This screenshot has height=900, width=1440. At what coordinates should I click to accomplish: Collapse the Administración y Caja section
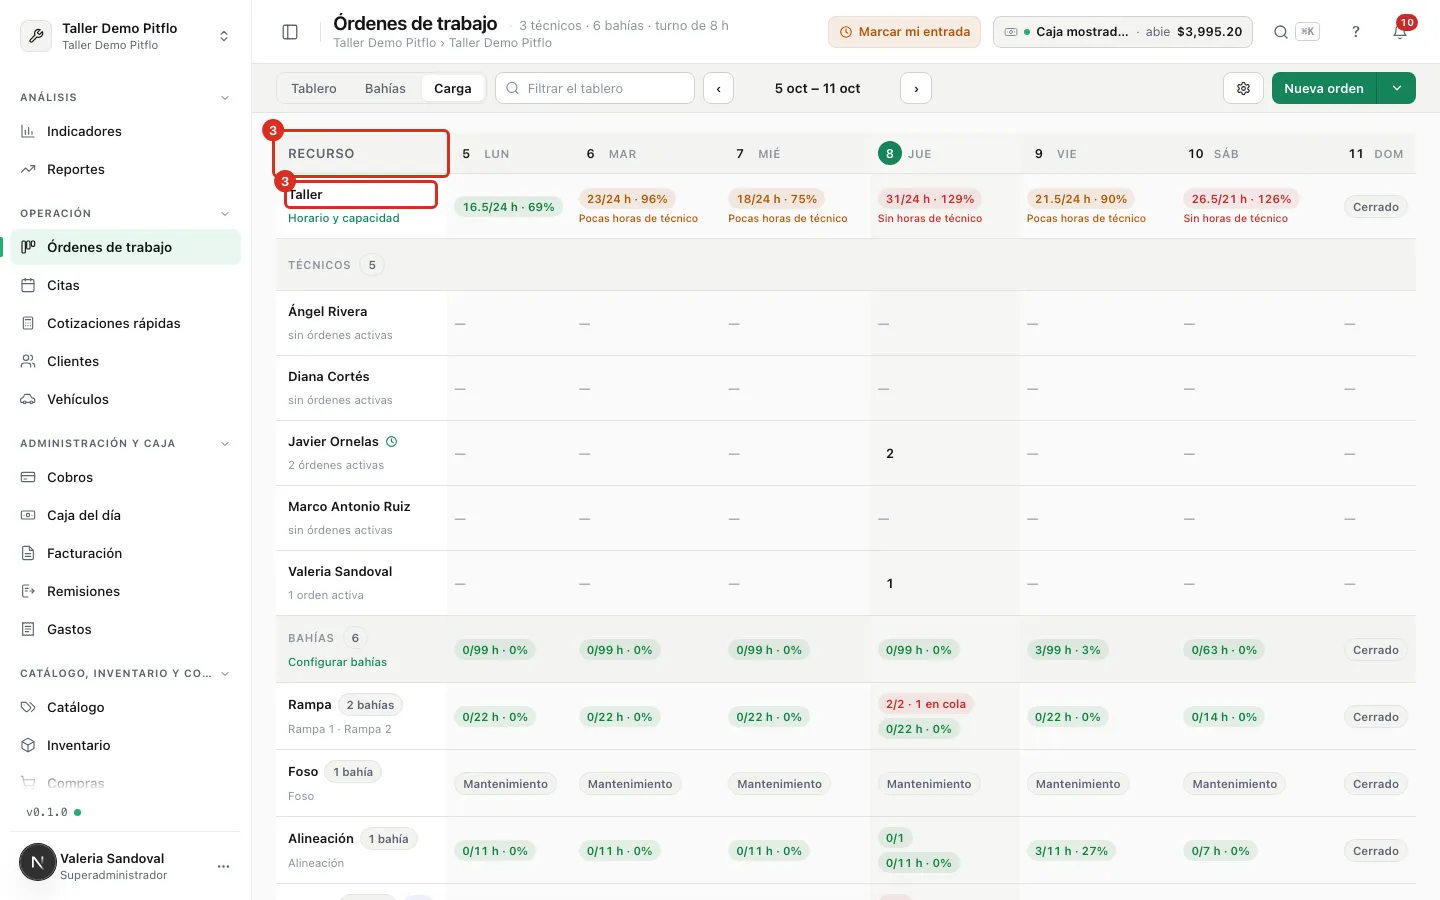coord(225,444)
